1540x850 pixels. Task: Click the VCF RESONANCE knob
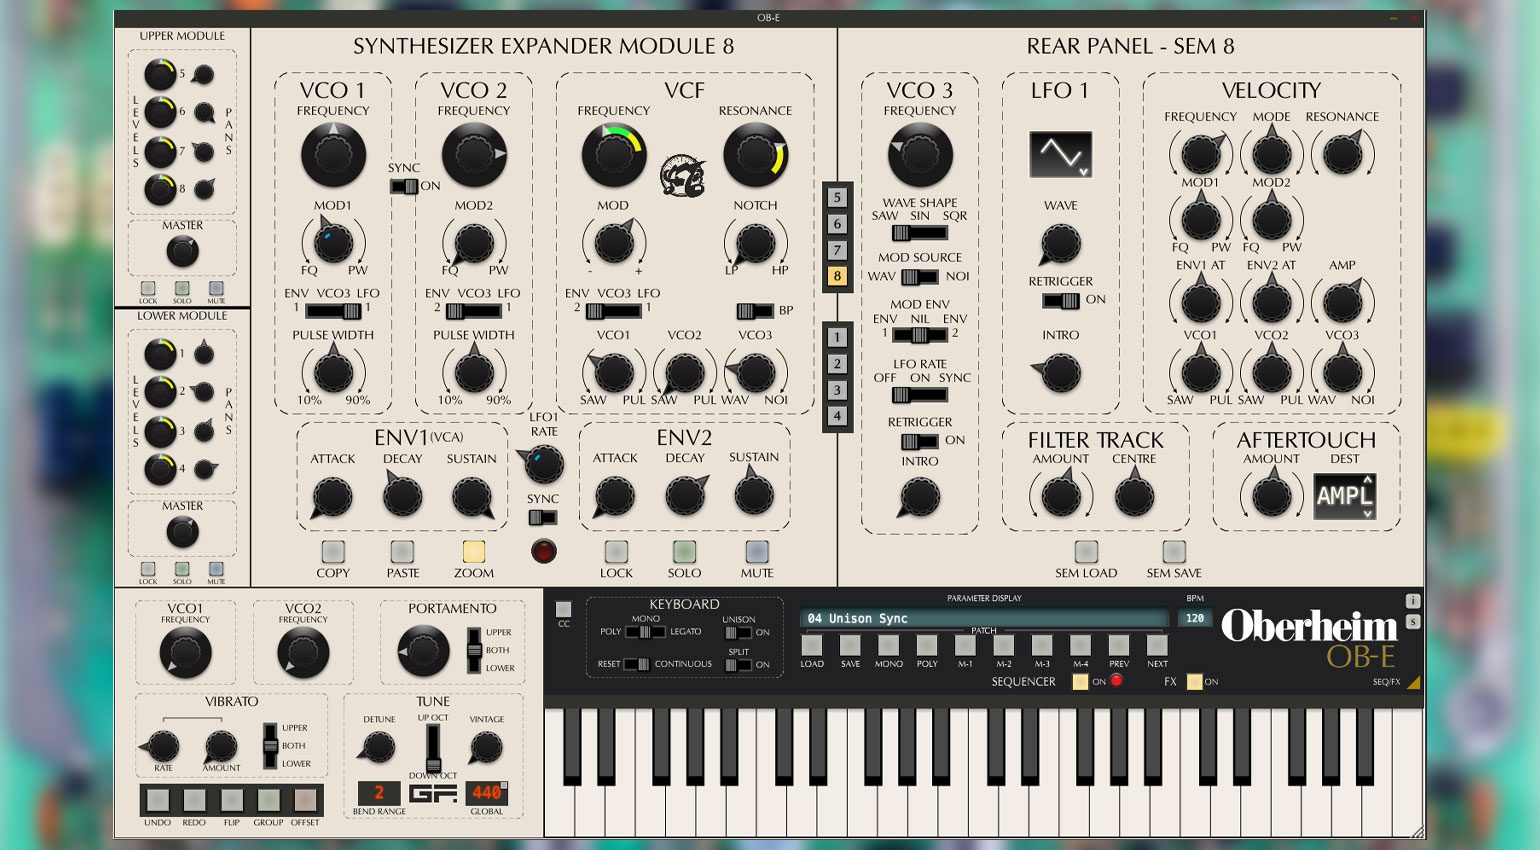(755, 155)
